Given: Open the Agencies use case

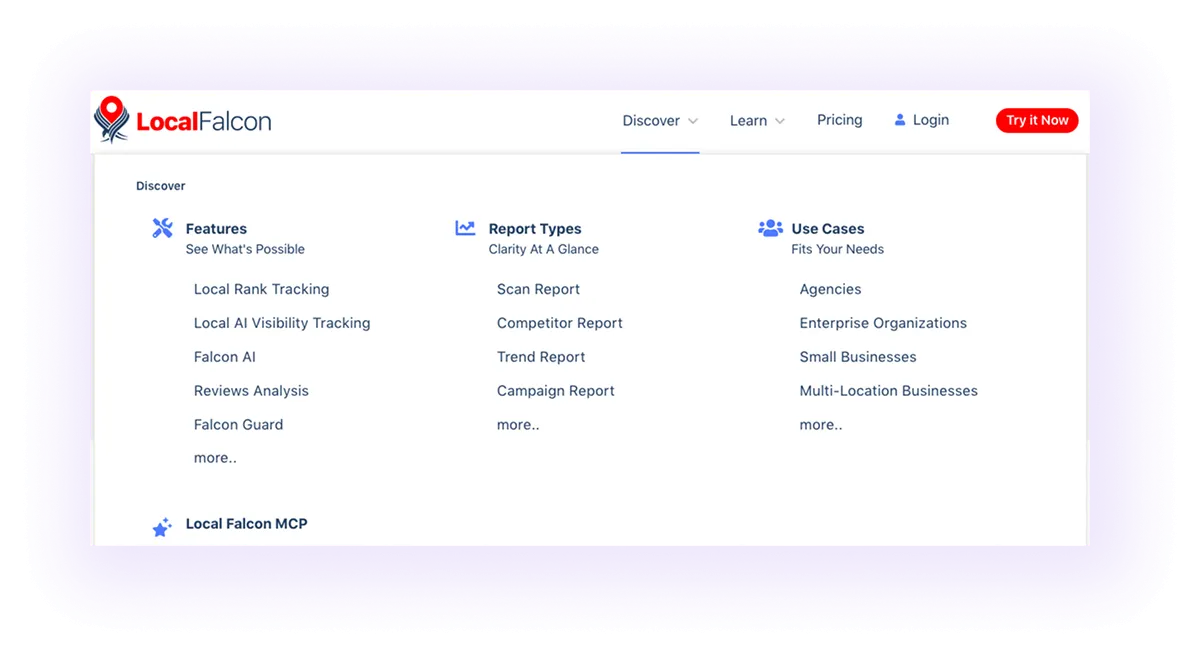Looking at the screenshot, I should pos(830,289).
